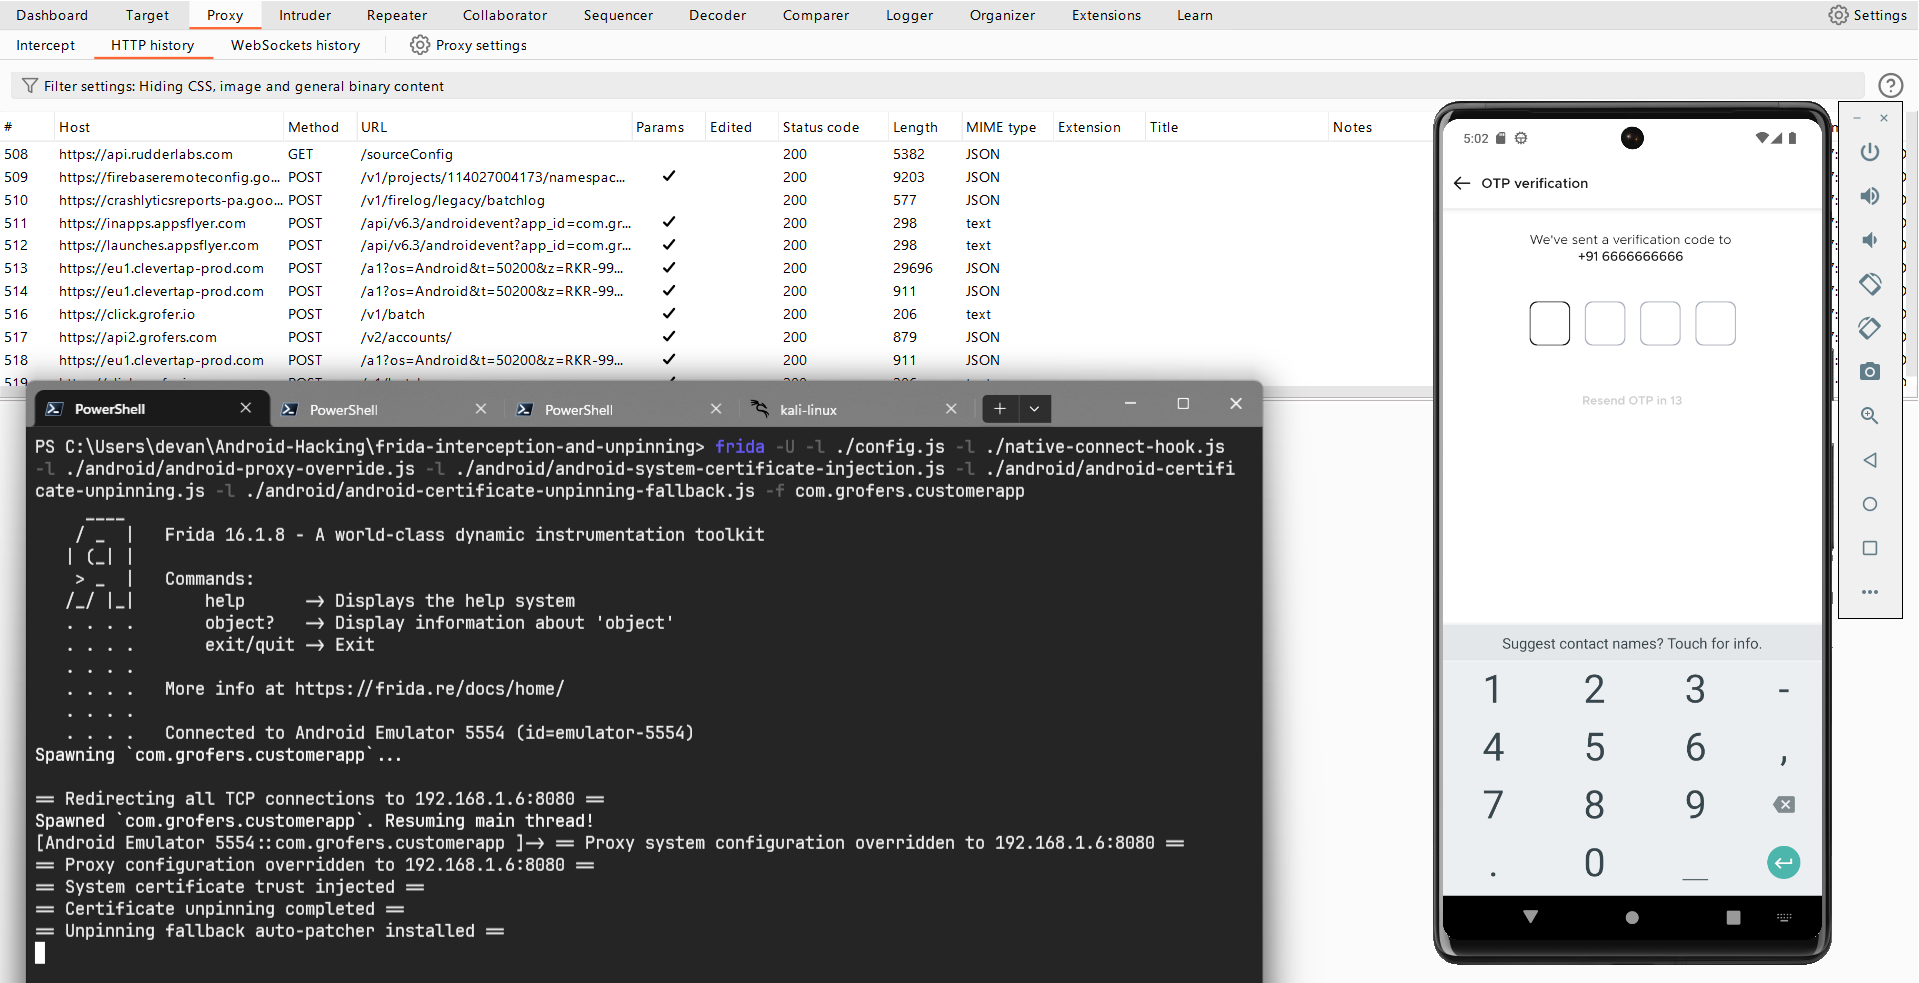
Task: Switch to Intruder tab
Action: 305,15
